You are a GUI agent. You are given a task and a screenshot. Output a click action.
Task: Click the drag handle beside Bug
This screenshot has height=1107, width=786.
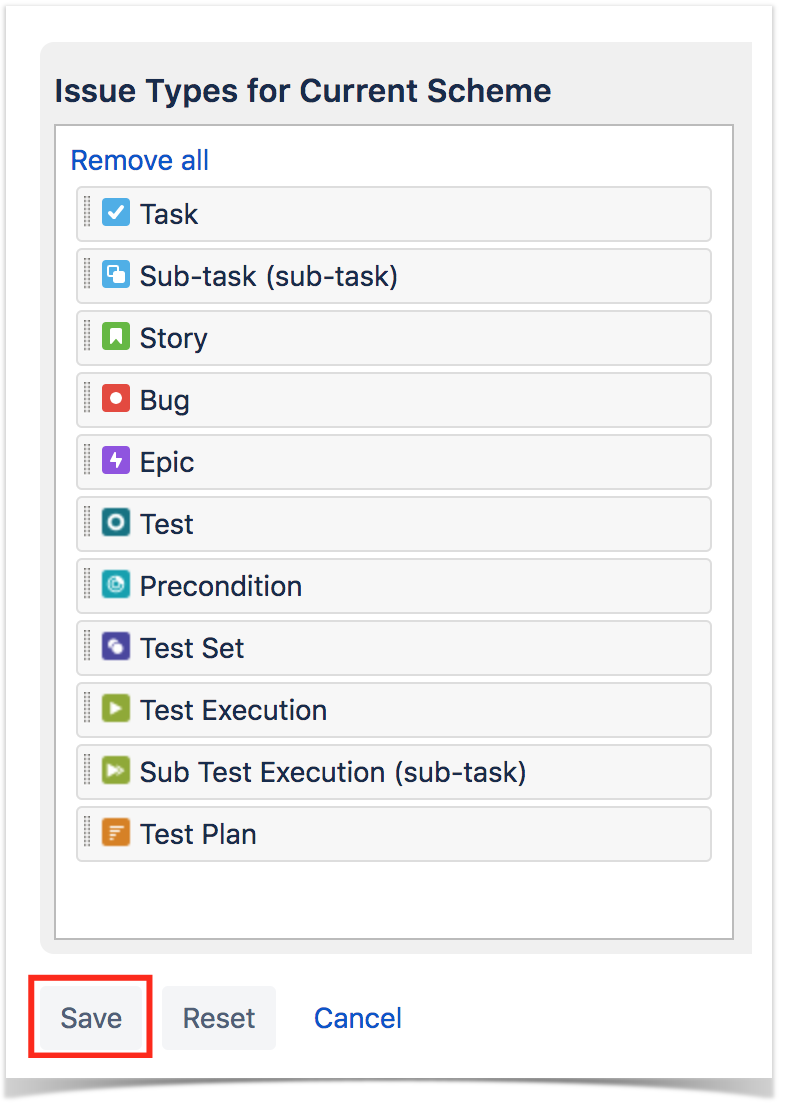coord(88,399)
